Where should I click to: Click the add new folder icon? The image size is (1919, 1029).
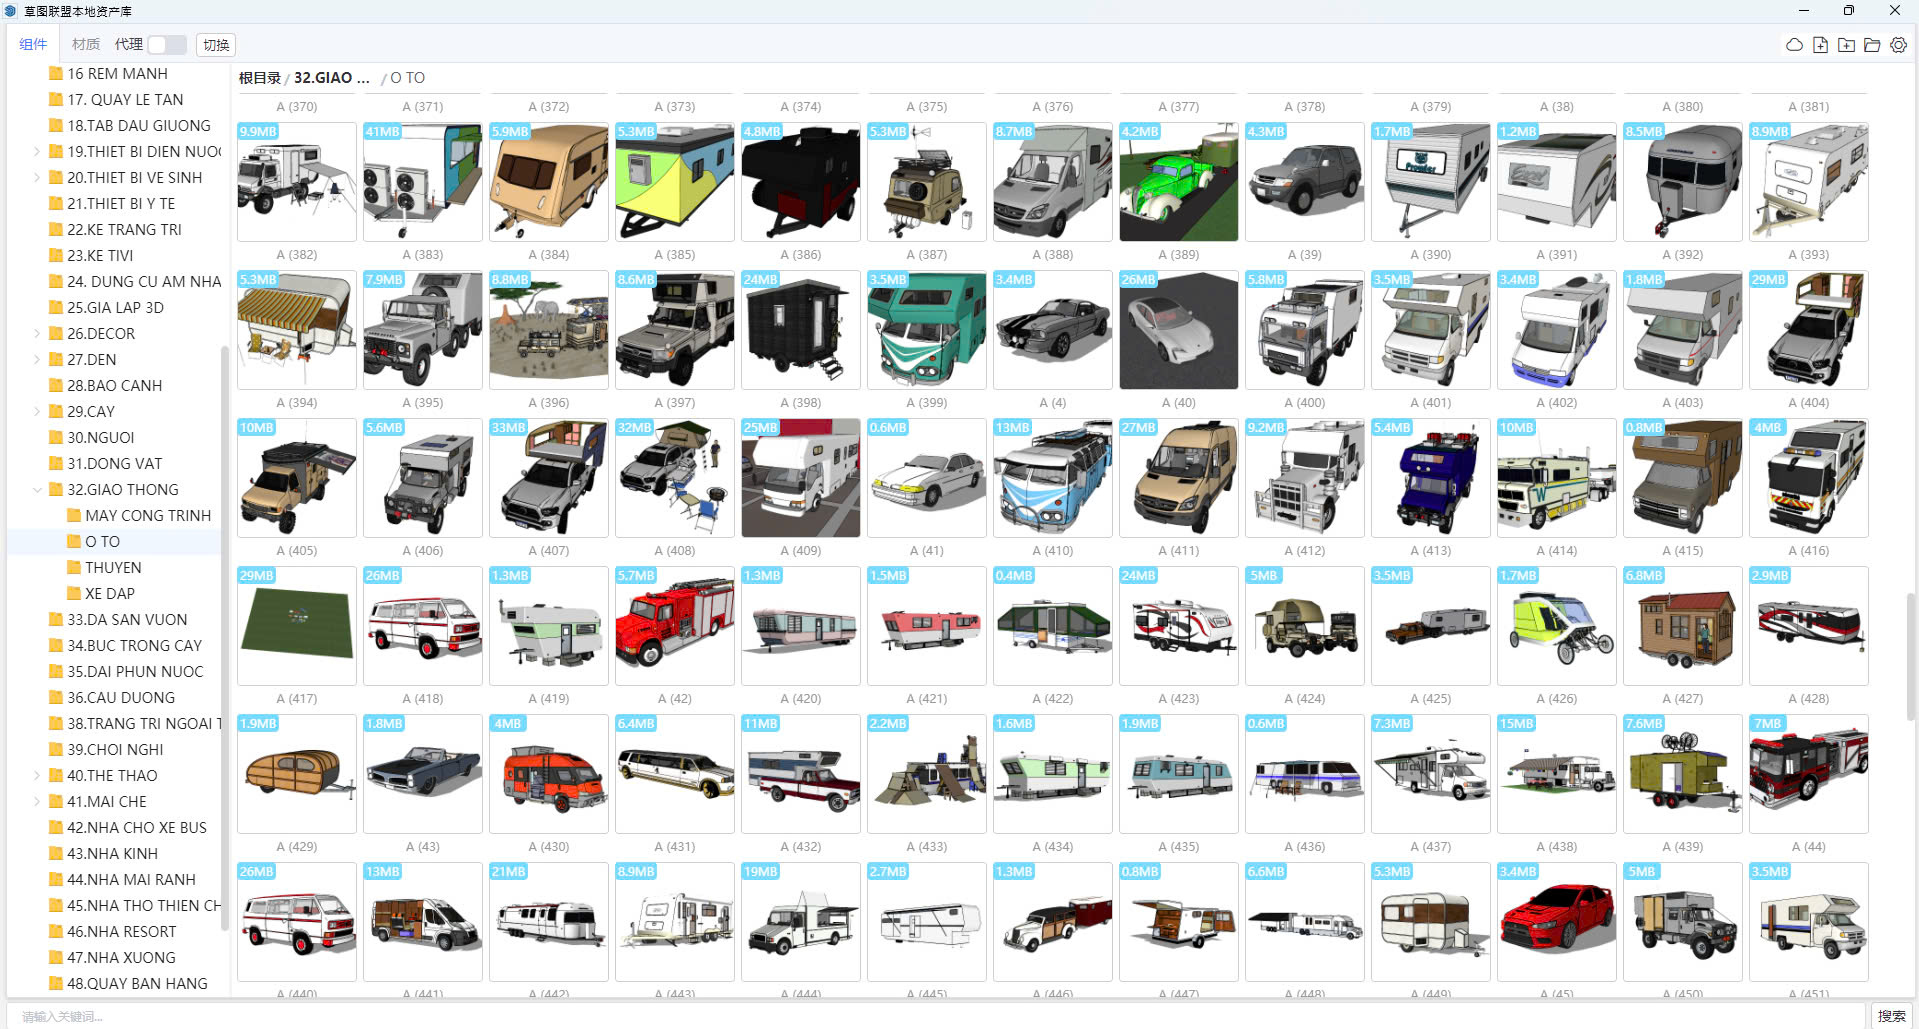coord(1846,45)
